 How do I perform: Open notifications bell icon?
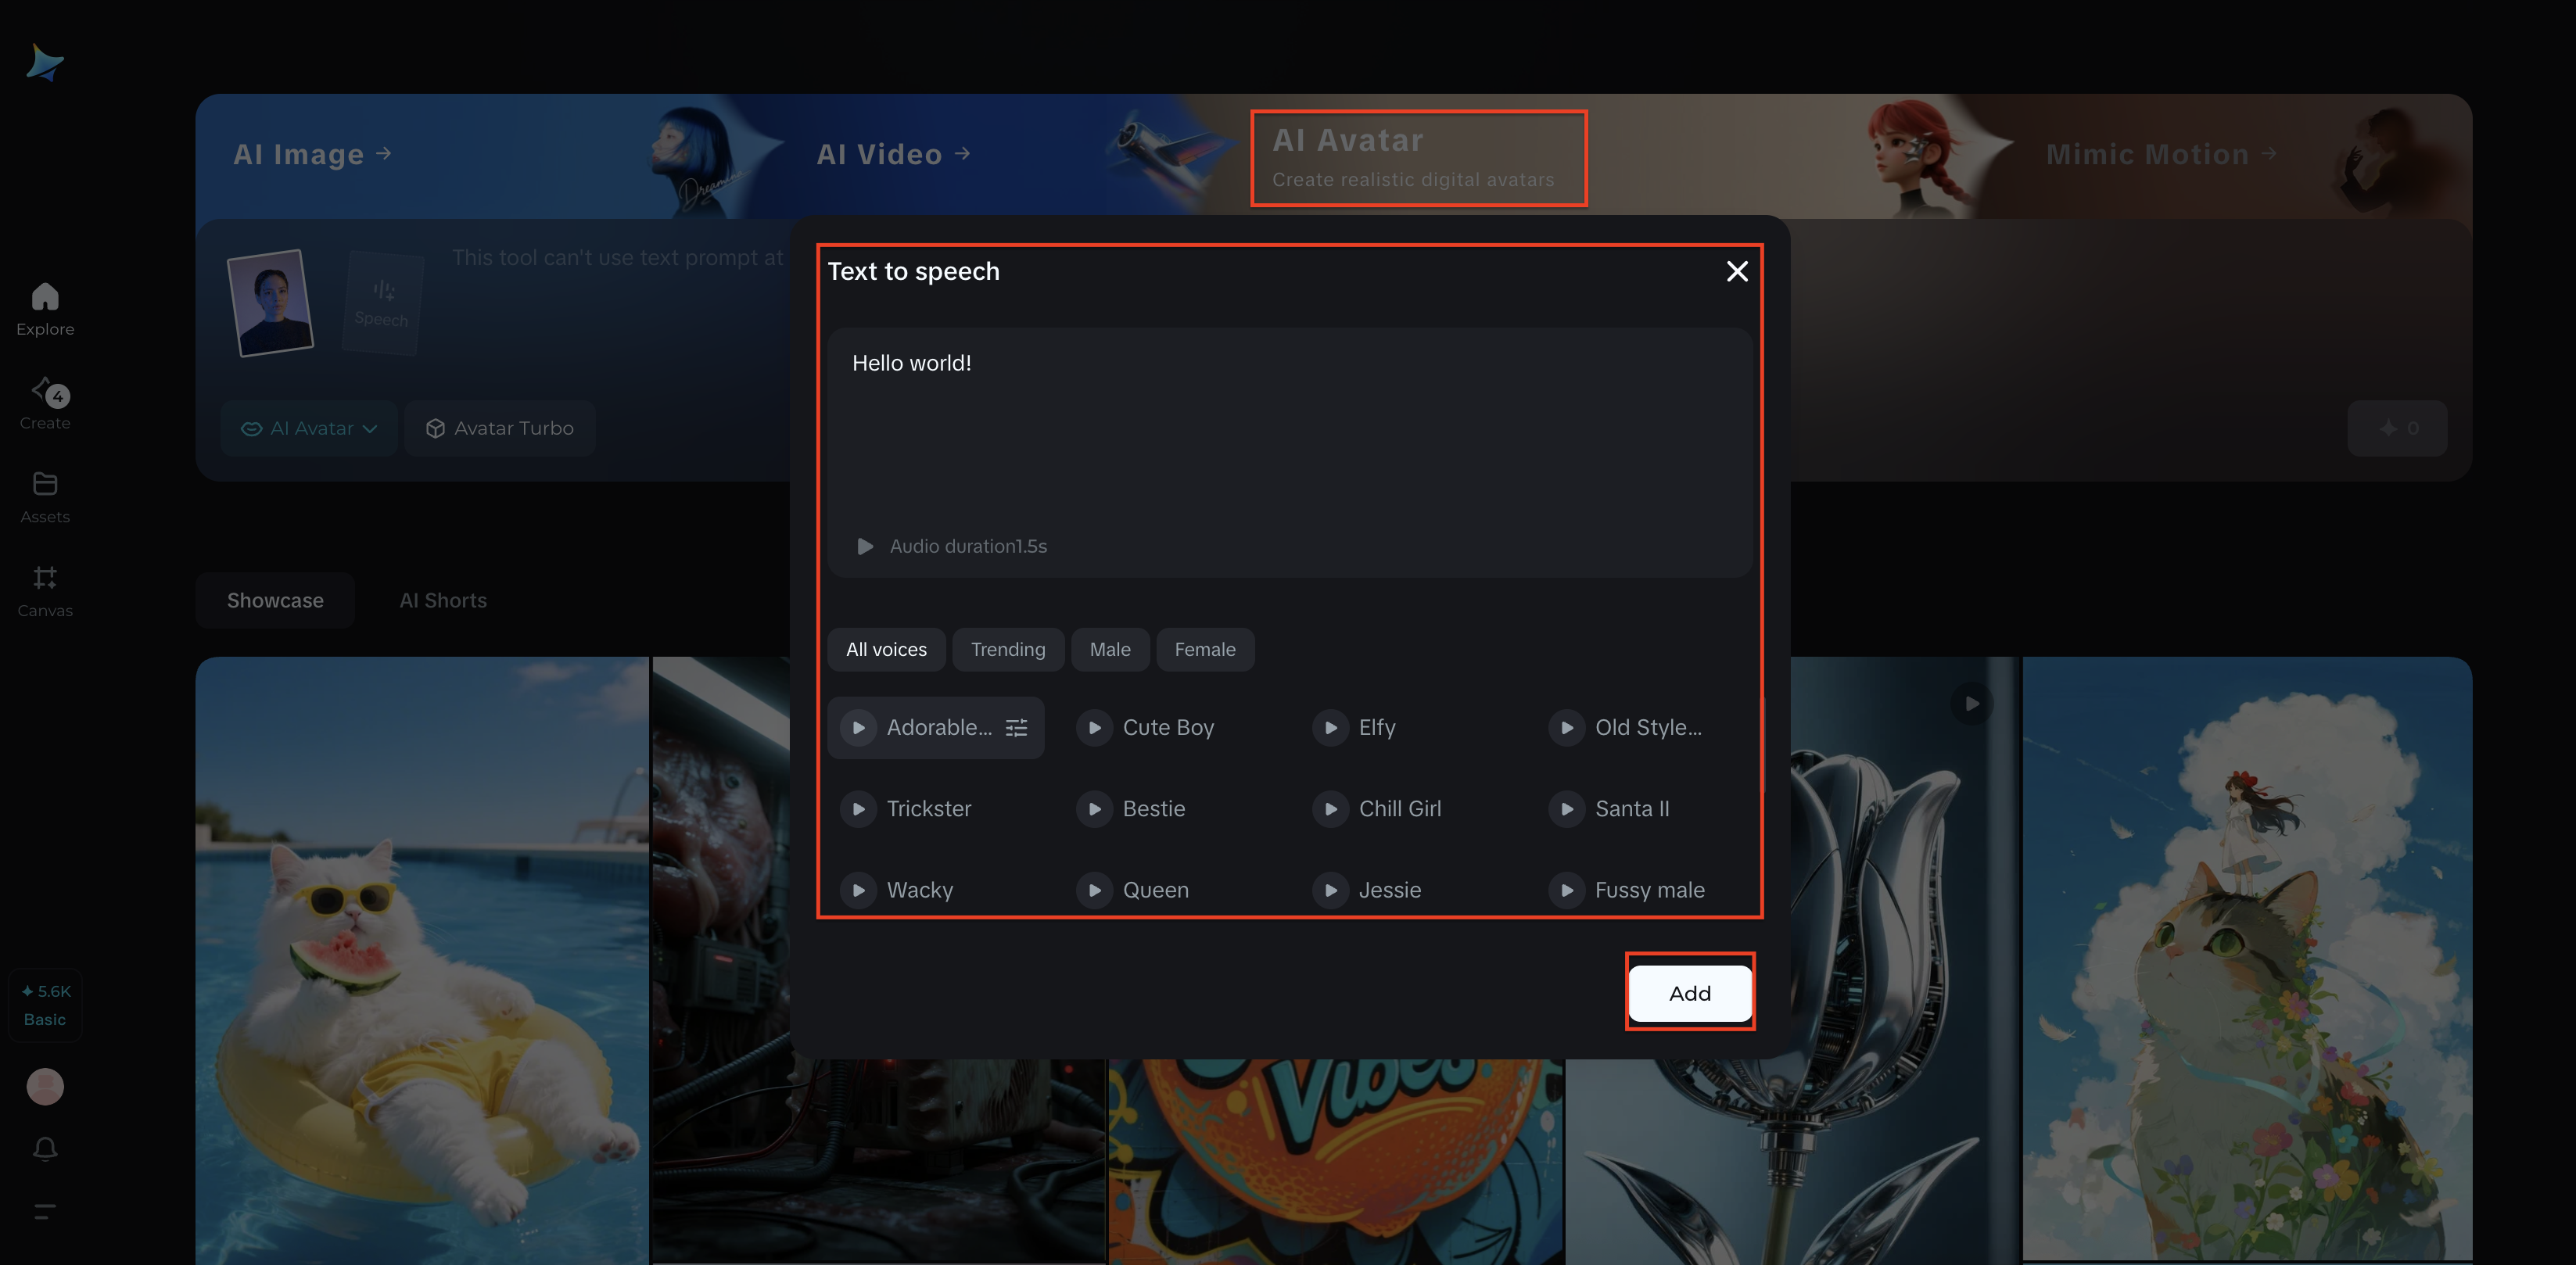click(45, 1148)
